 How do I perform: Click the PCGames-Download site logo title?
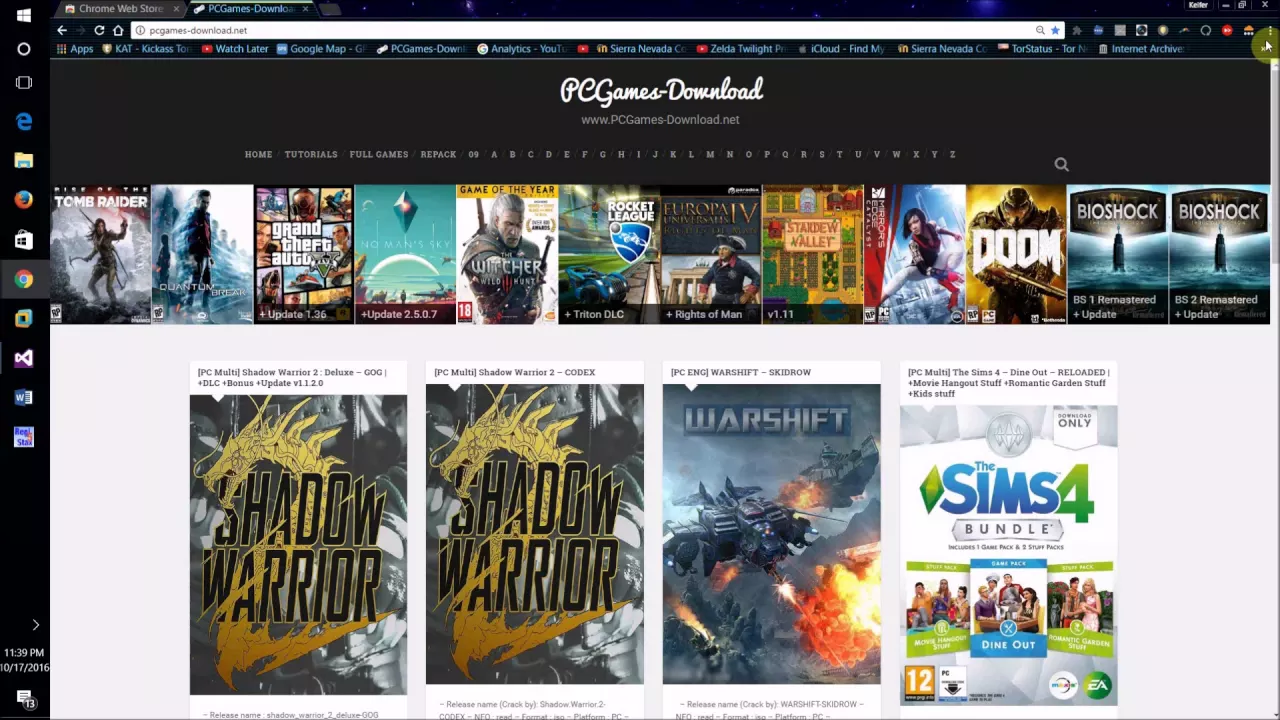pyautogui.click(x=661, y=91)
